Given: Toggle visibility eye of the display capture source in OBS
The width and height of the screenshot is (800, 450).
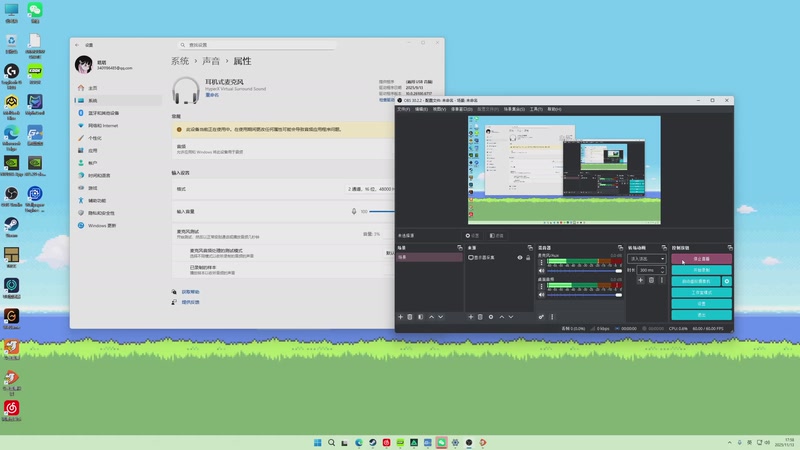Looking at the screenshot, I should point(520,258).
